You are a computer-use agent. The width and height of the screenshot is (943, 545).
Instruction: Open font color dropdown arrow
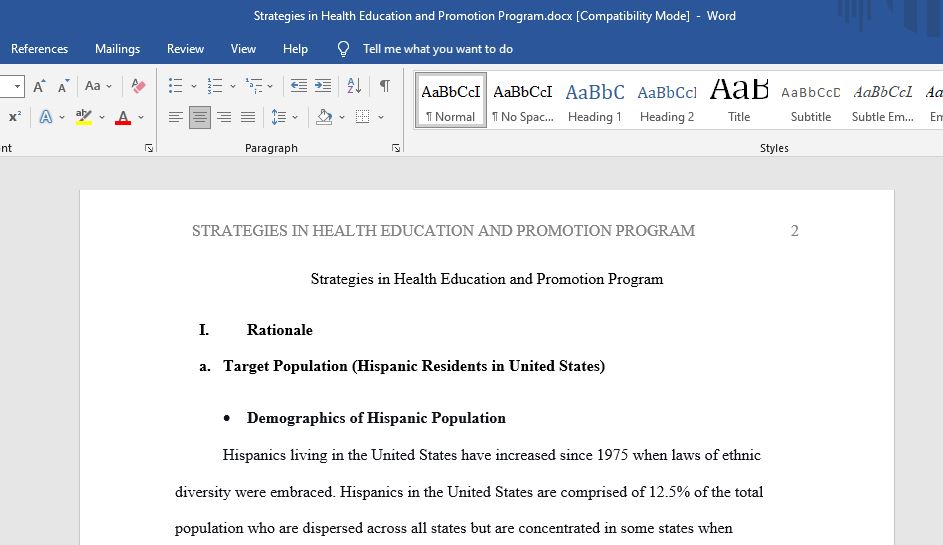[x=141, y=117]
